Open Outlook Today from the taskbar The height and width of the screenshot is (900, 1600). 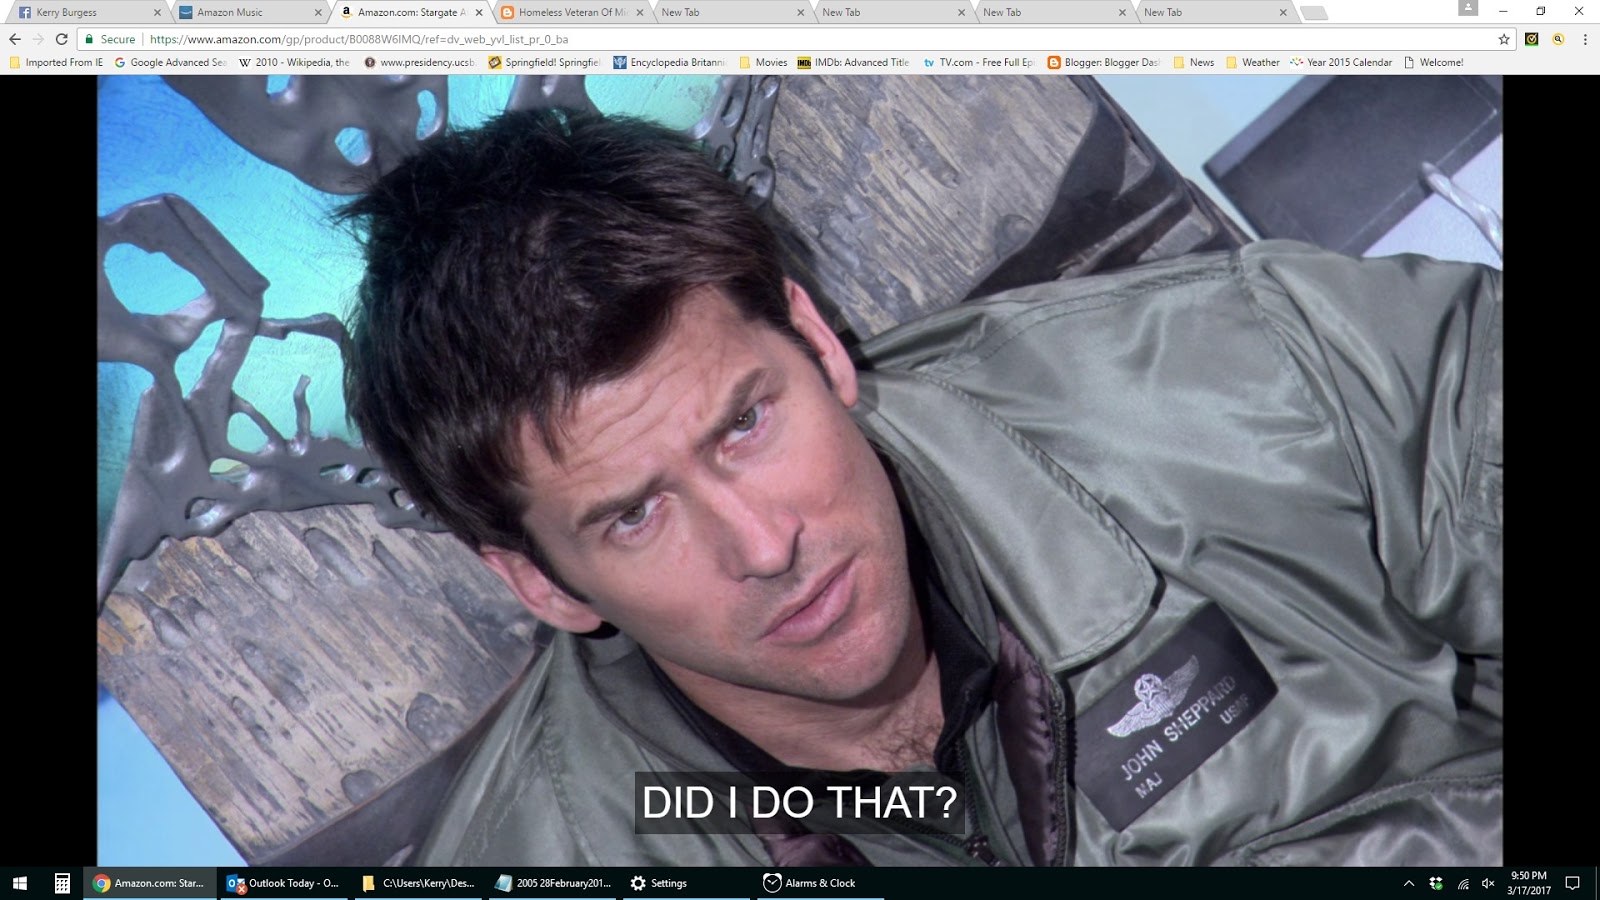[284, 883]
